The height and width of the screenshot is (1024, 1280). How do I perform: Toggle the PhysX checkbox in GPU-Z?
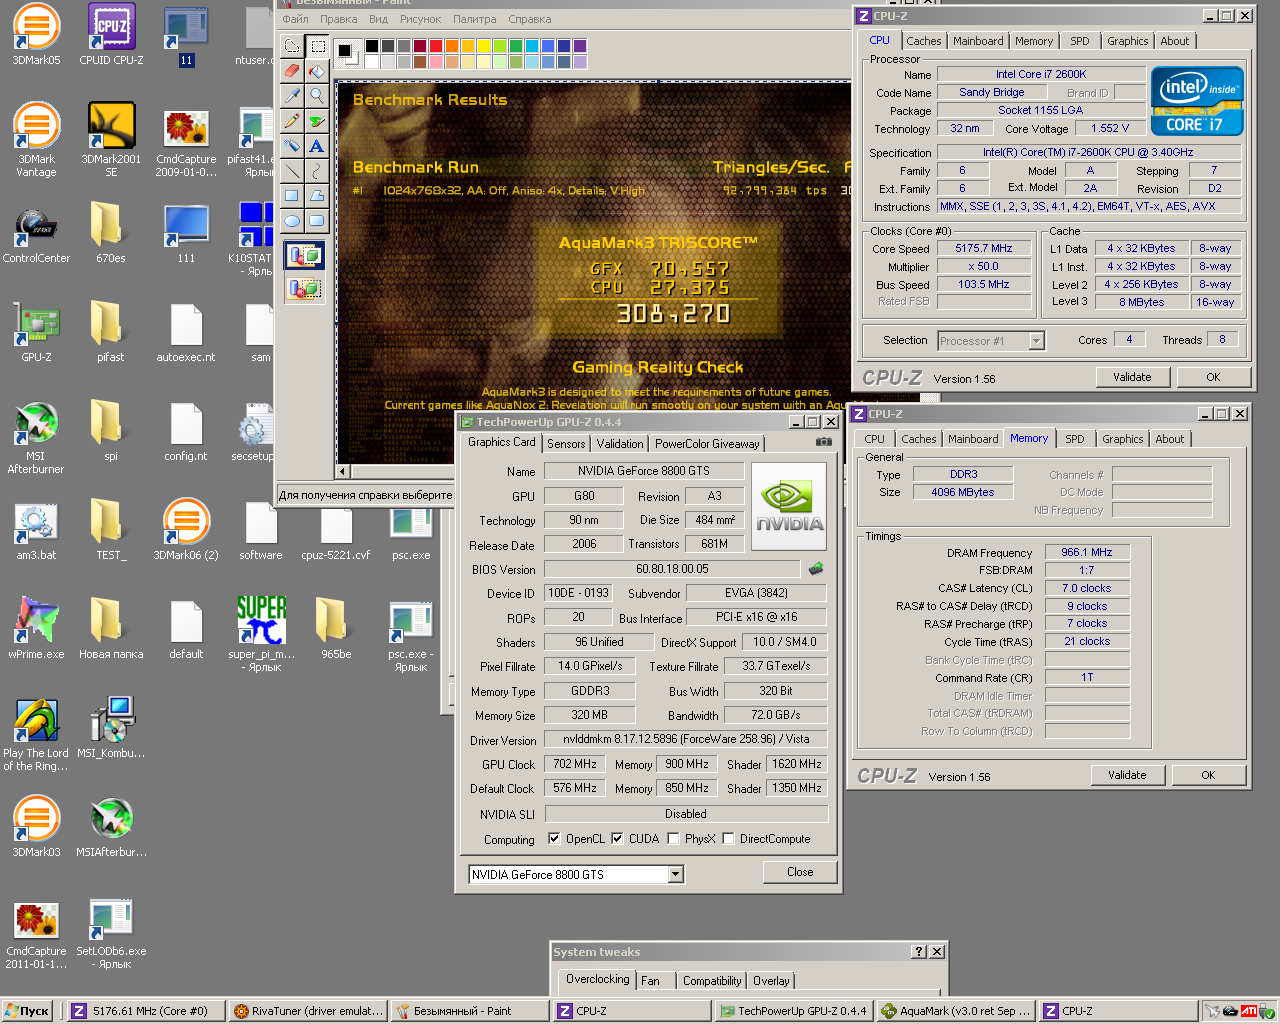point(673,839)
